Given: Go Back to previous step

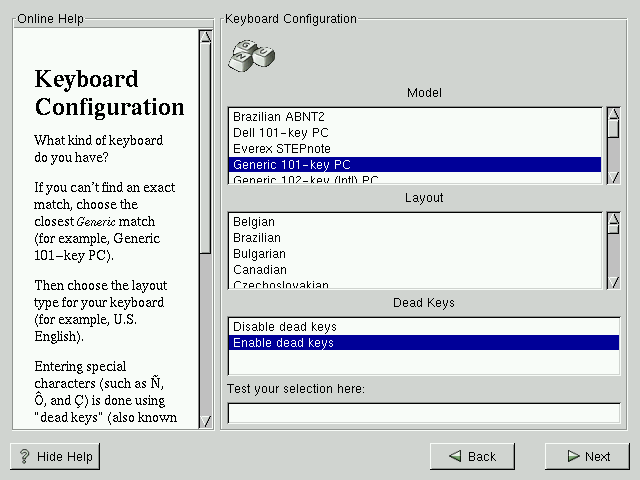Looking at the screenshot, I should 472,456.
